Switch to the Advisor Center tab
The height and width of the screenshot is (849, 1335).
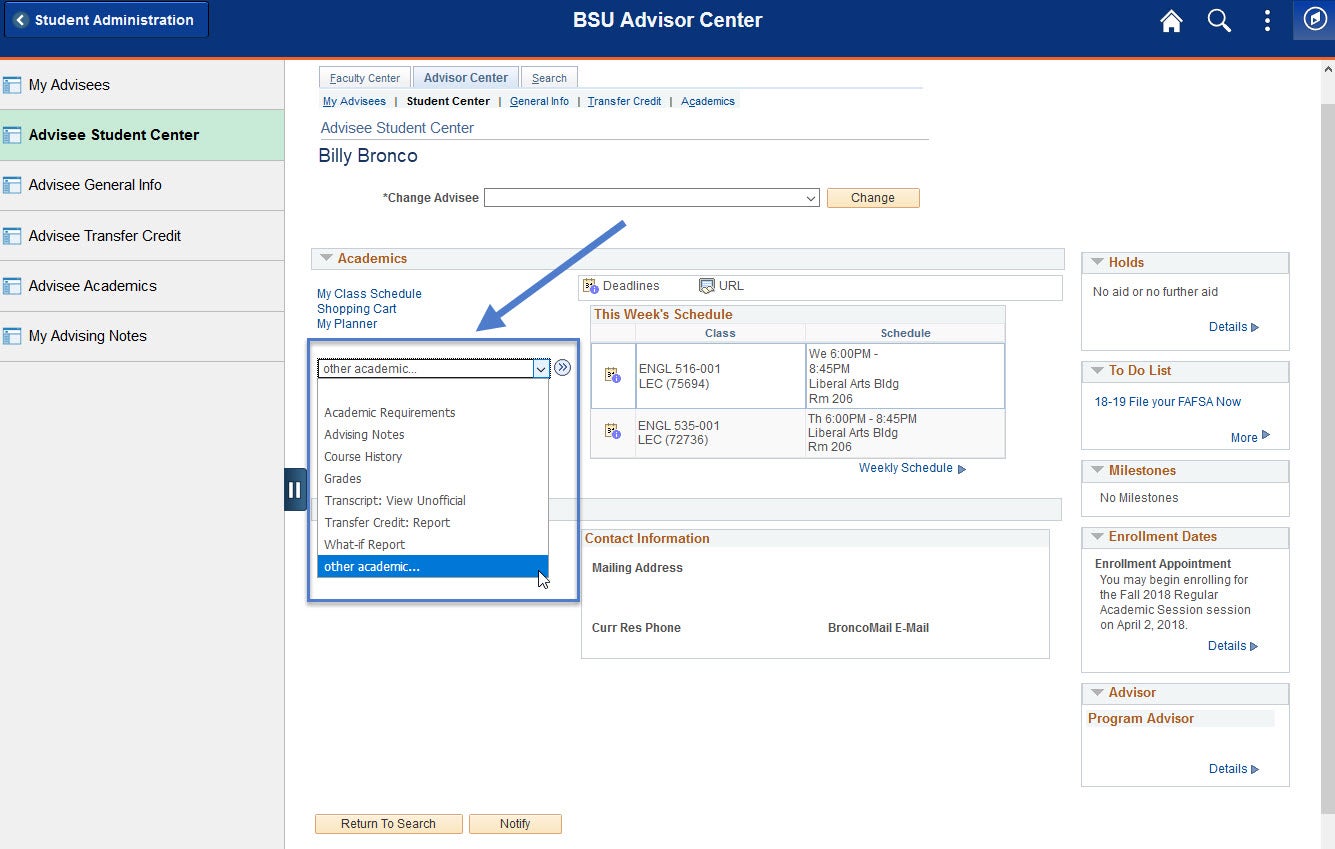pyautogui.click(x=466, y=77)
